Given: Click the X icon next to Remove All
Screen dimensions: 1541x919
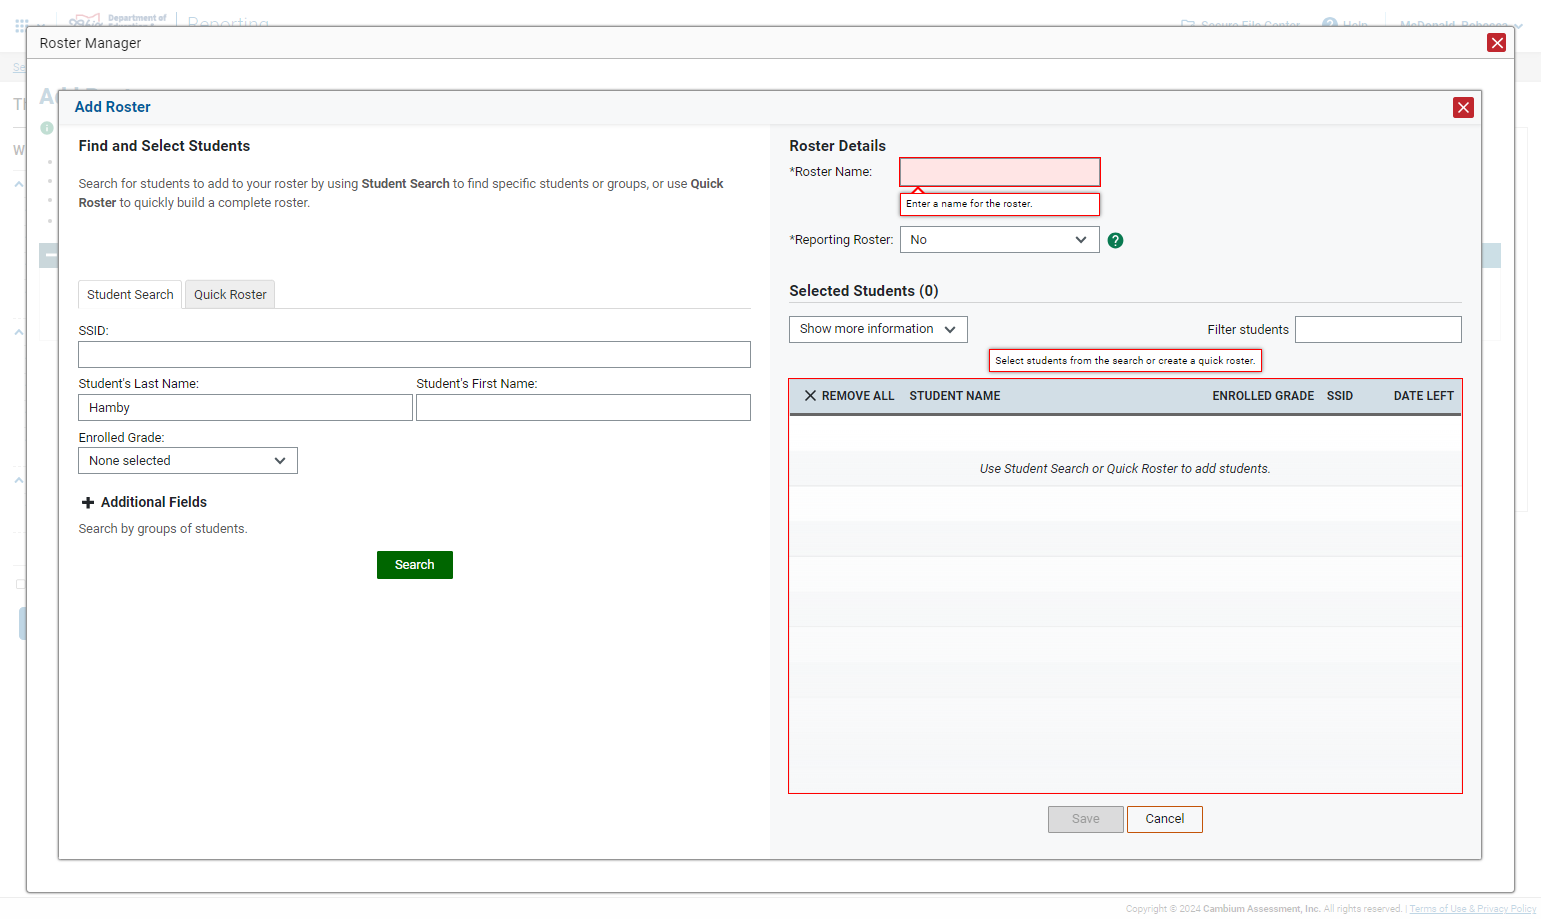Looking at the screenshot, I should tap(811, 396).
